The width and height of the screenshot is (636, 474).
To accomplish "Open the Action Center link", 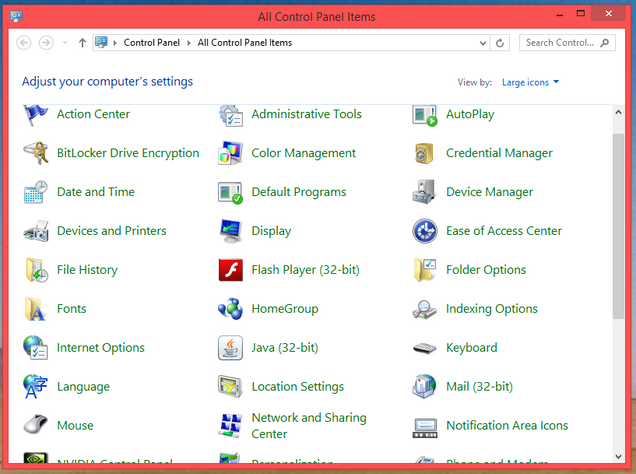I will pyautogui.click(x=93, y=114).
